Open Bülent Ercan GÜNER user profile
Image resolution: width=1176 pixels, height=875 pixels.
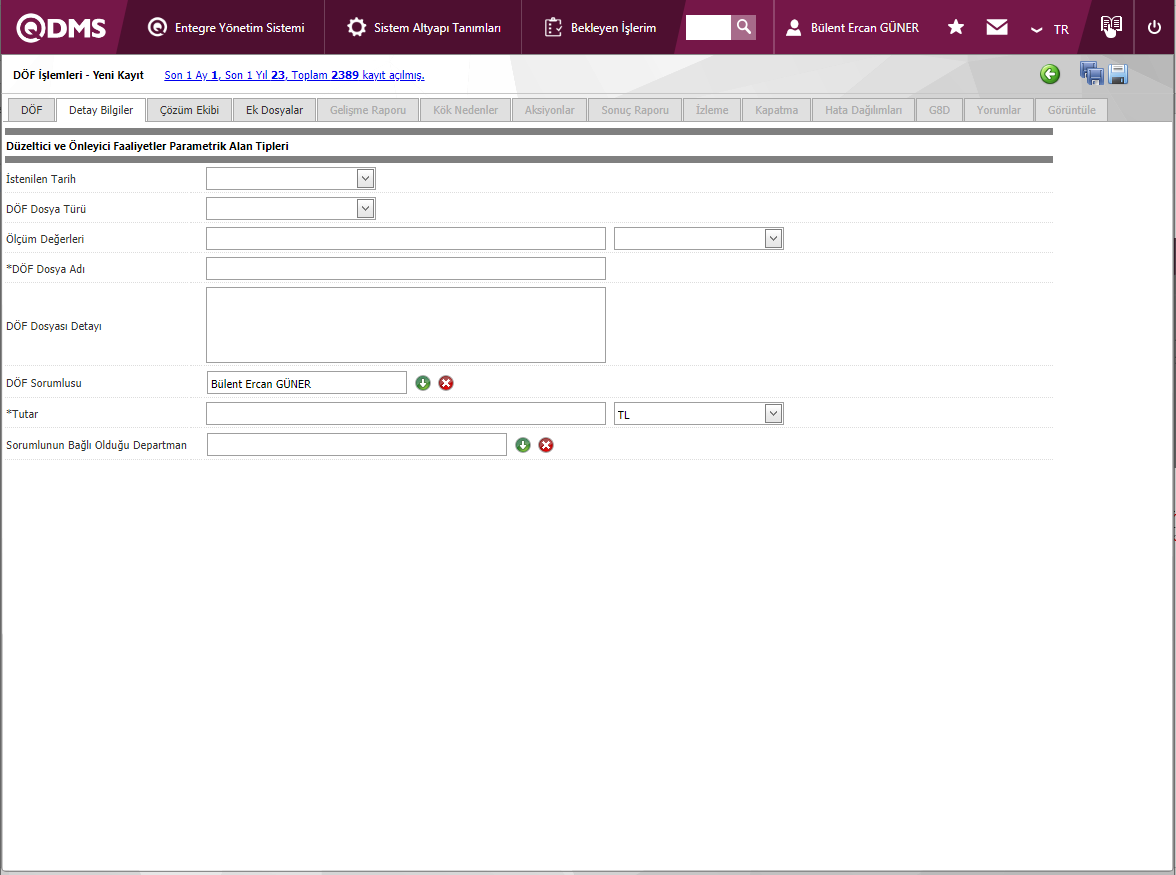point(852,28)
